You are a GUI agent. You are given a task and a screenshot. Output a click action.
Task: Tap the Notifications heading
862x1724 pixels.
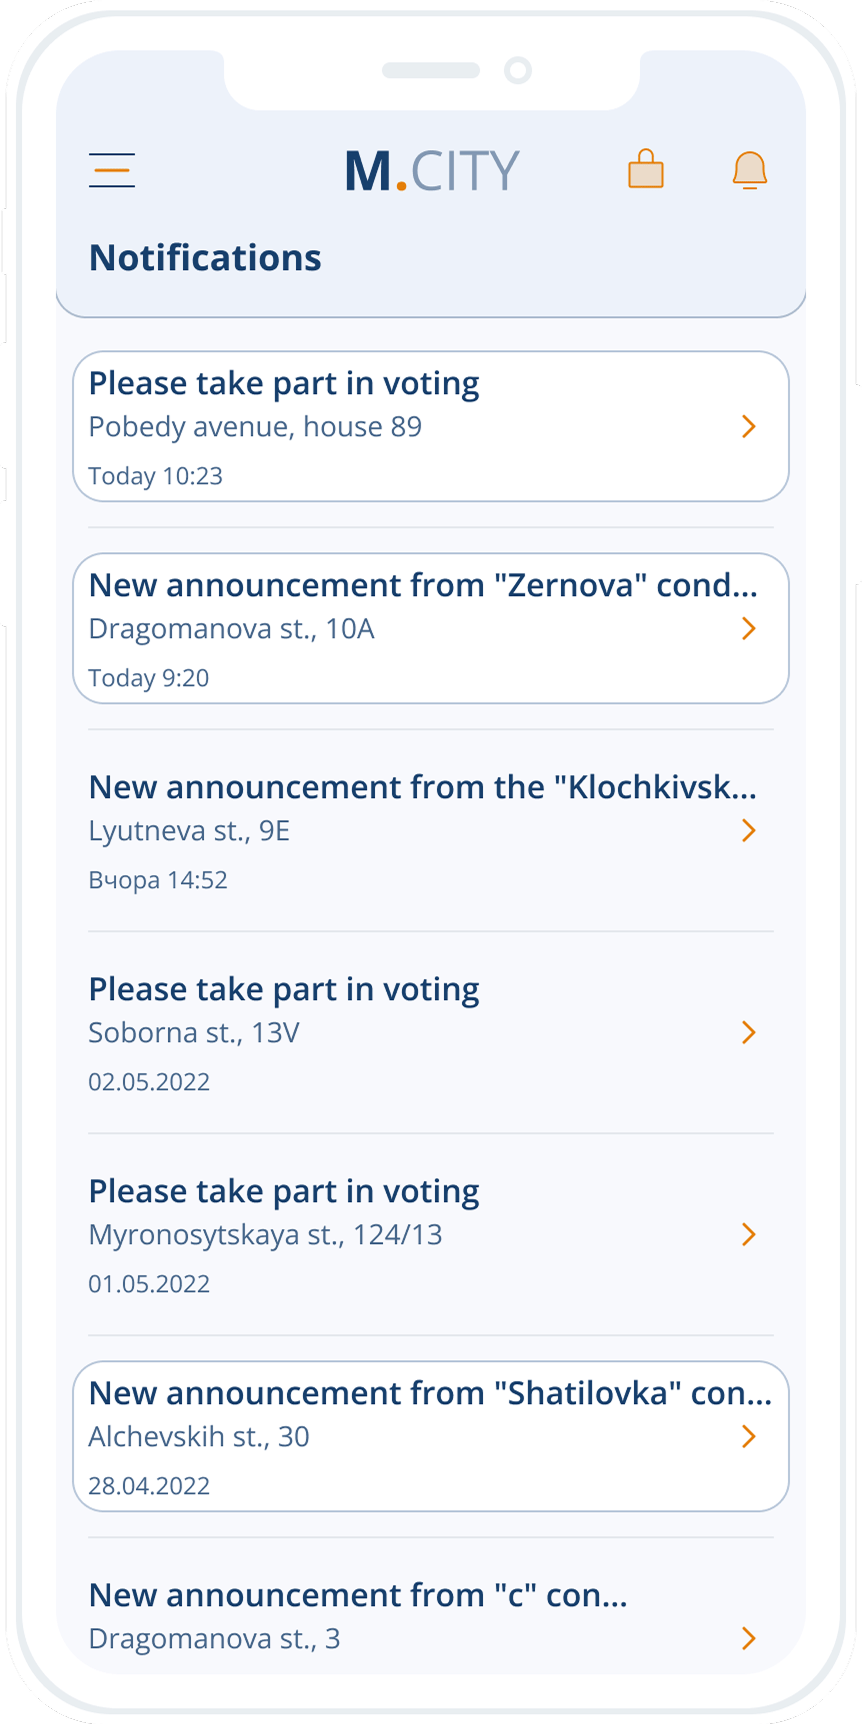205,258
